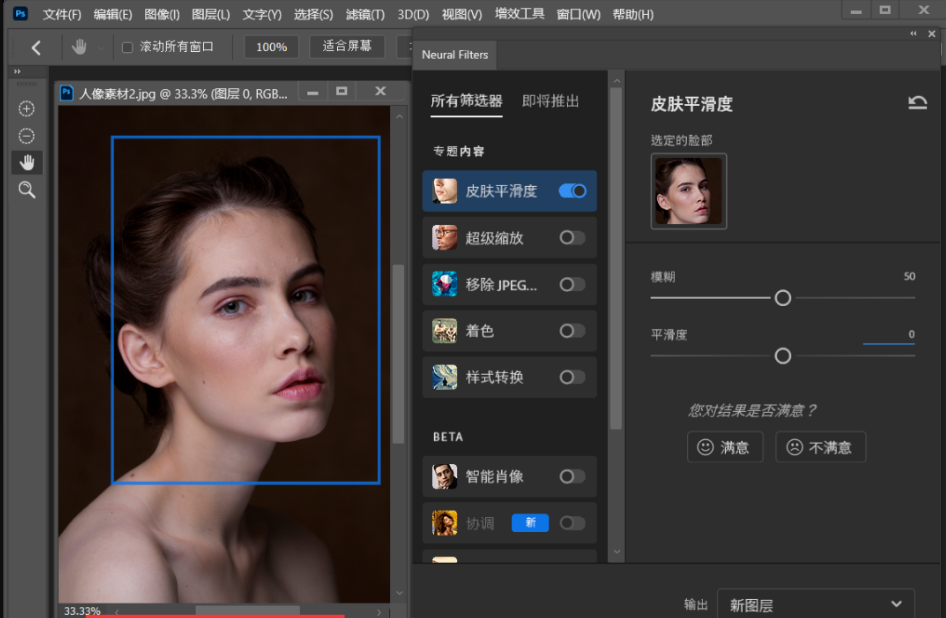Open the 滤镜(T) menu
Image resolution: width=946 pixels, height=618 pixels.
(x=365, y=14)
